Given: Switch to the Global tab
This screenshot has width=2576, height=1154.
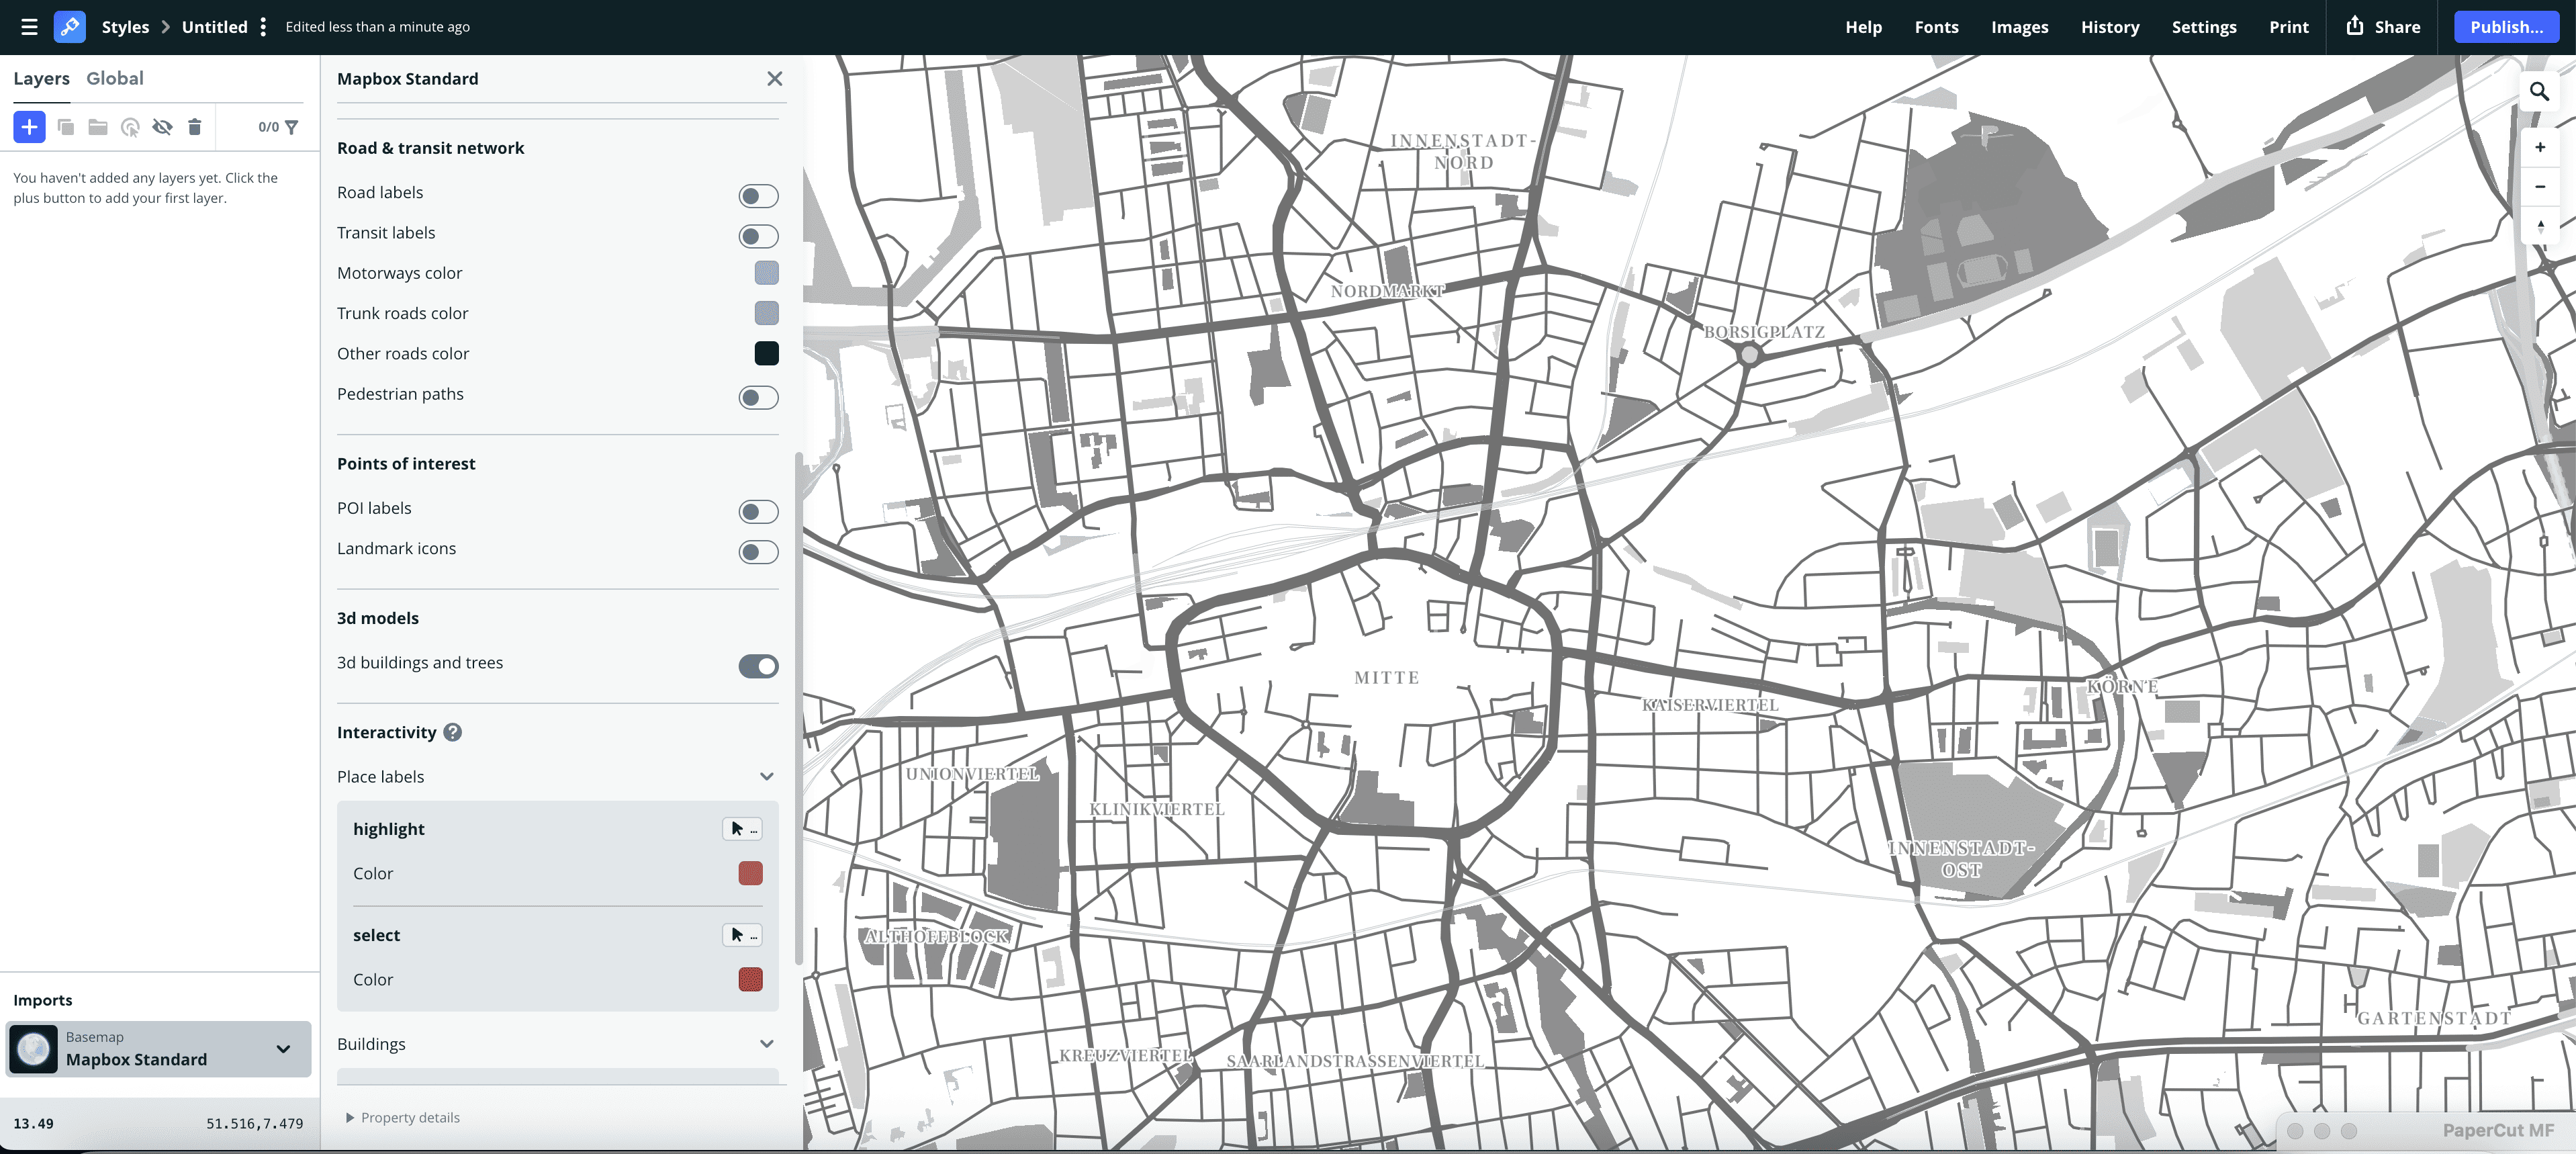Looking at the screenshot, I should [114, 78].
